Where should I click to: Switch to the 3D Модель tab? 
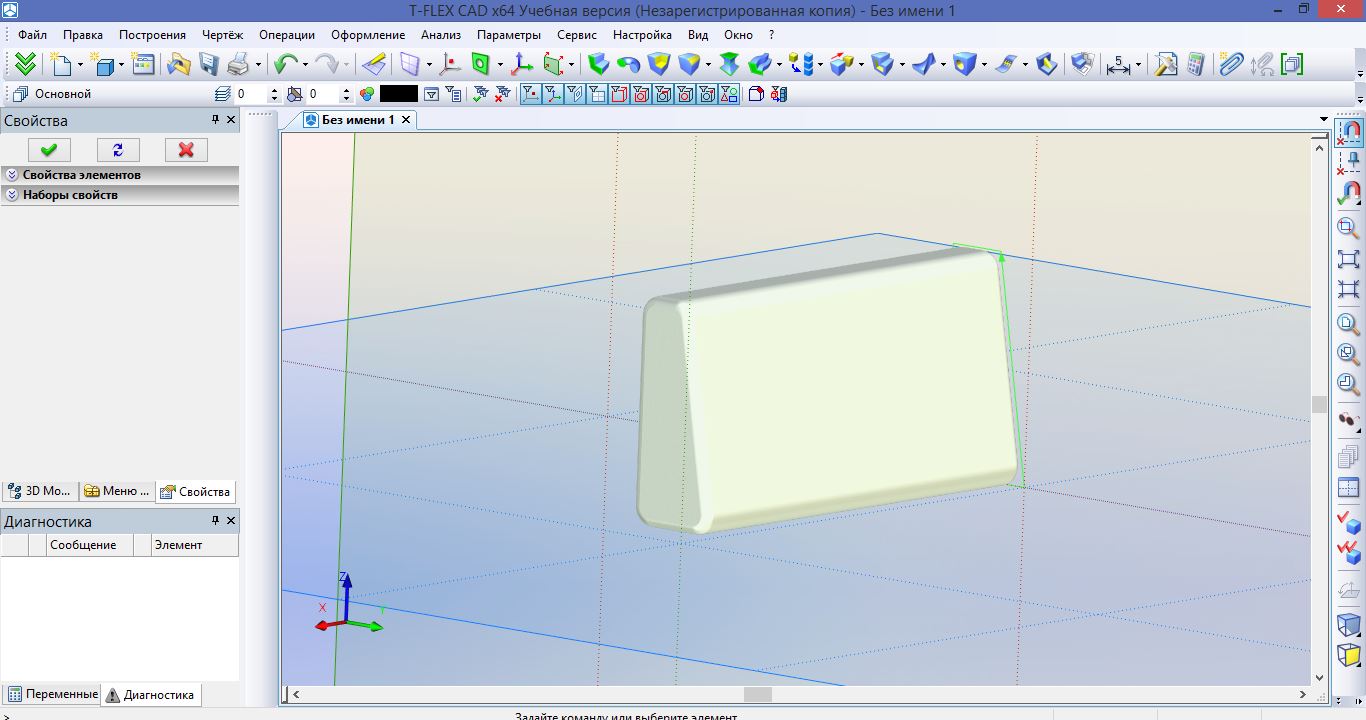click(40, 491)
